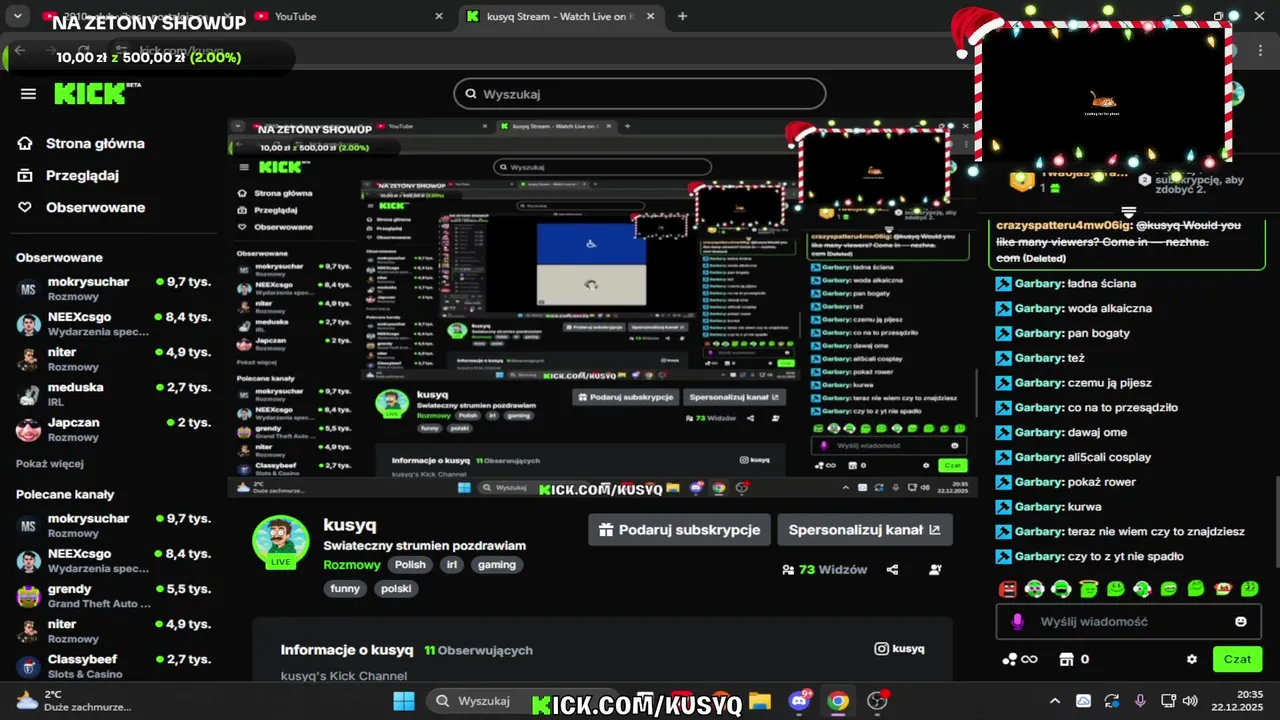Viewport: 1280px width, 720px height.
Task: Open the Japczan channel
Action: 114,429
